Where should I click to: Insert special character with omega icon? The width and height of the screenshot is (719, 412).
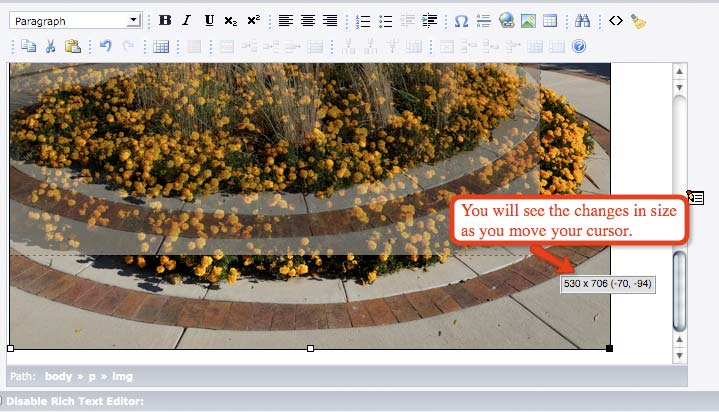point(461,20)
